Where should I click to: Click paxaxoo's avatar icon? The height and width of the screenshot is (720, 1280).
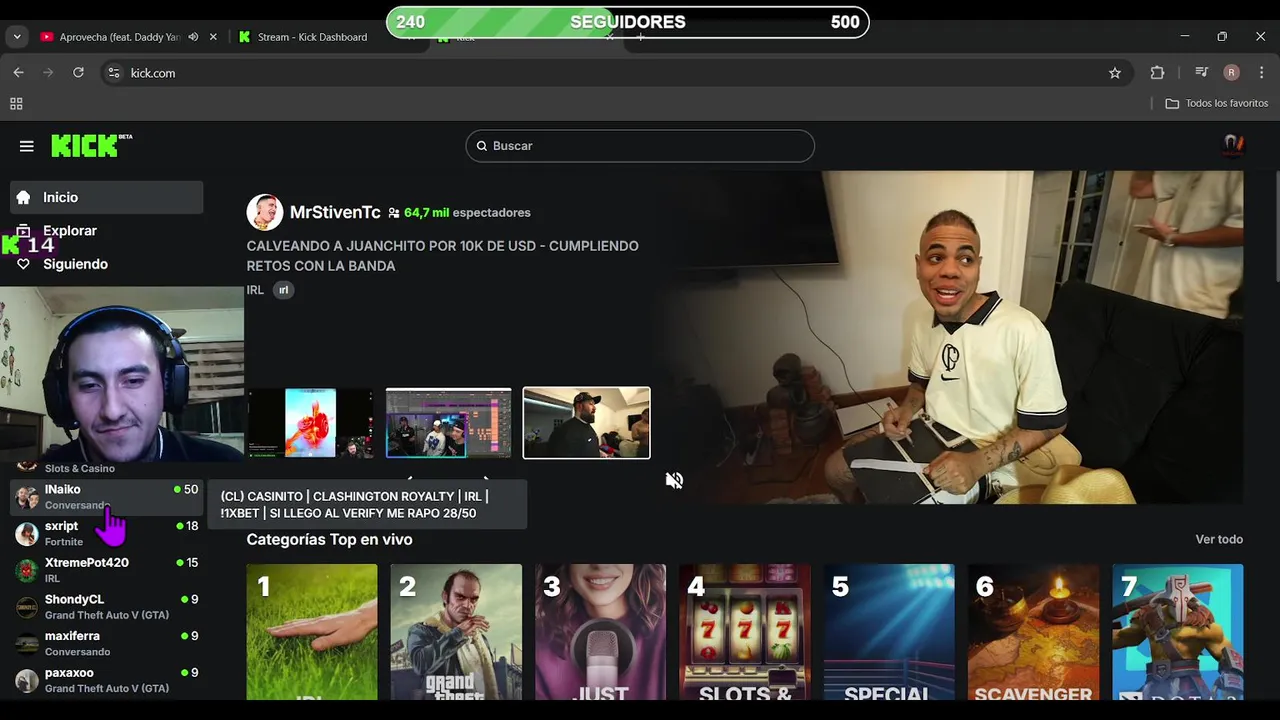(27, 681)
